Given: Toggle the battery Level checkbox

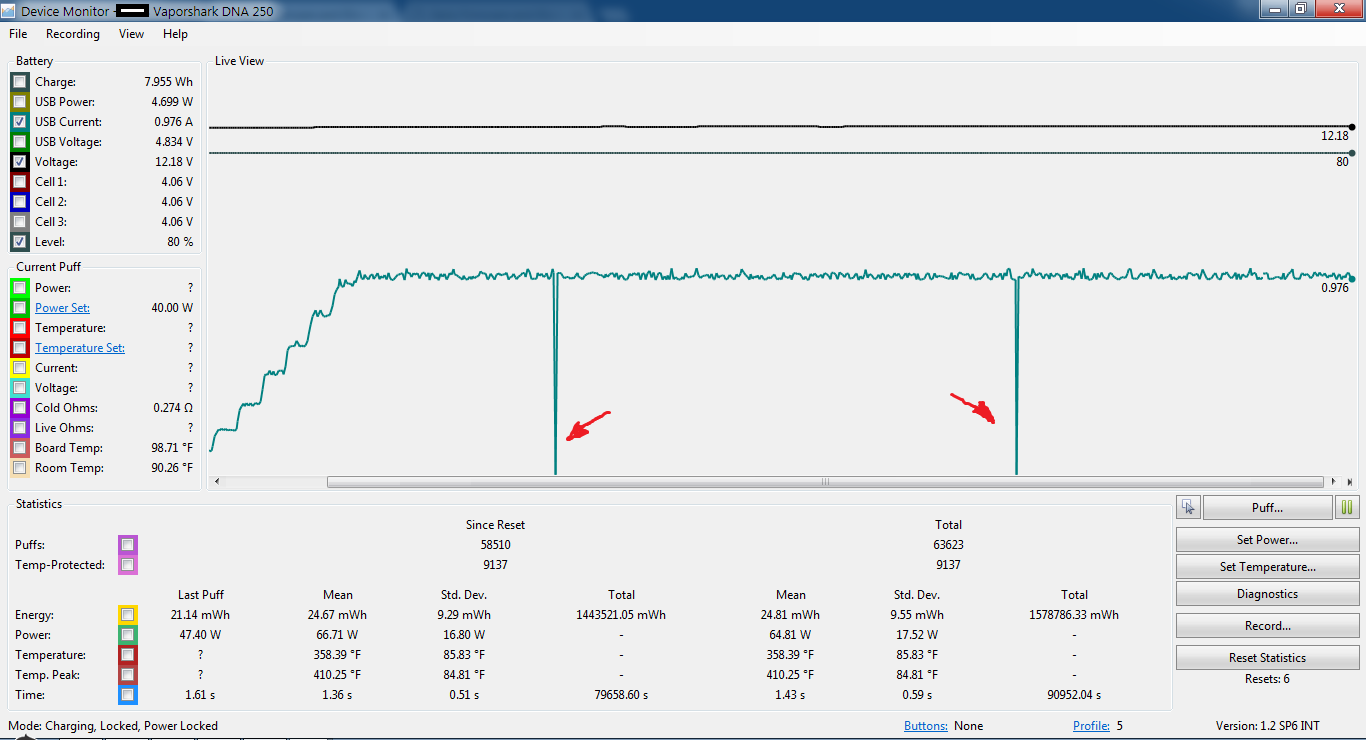Looking at the screenshot, I should (20, 242).
